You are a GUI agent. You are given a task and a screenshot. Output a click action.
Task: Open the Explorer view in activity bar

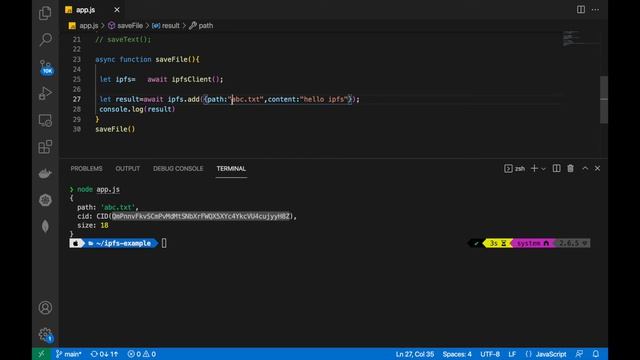tap(45, 13)
